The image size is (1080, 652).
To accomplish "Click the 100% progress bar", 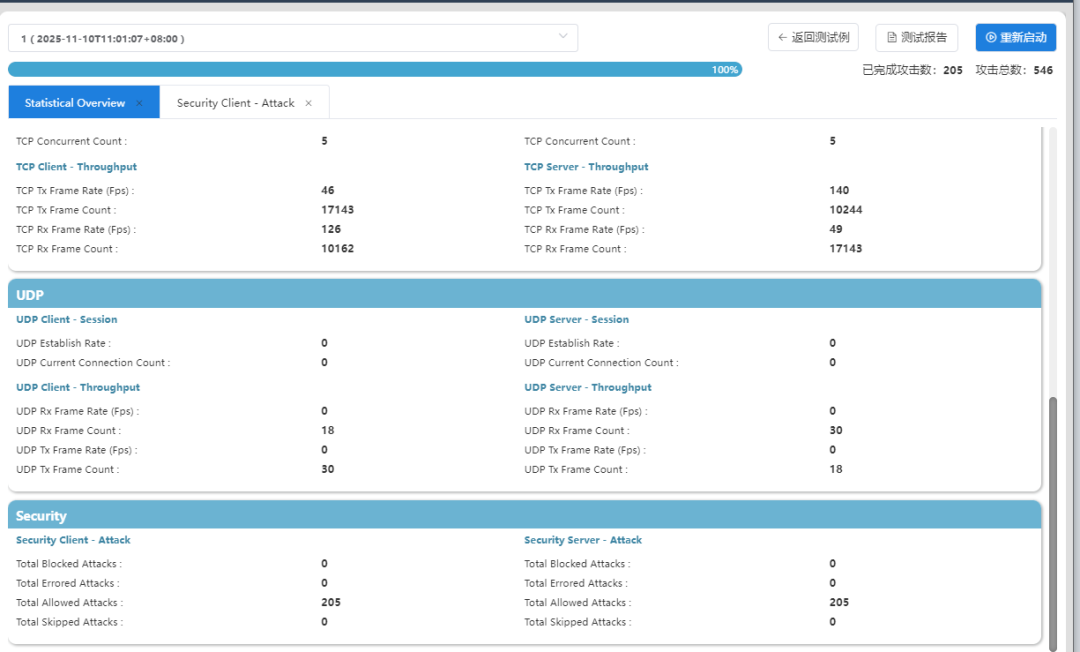I will pos(375,70).
